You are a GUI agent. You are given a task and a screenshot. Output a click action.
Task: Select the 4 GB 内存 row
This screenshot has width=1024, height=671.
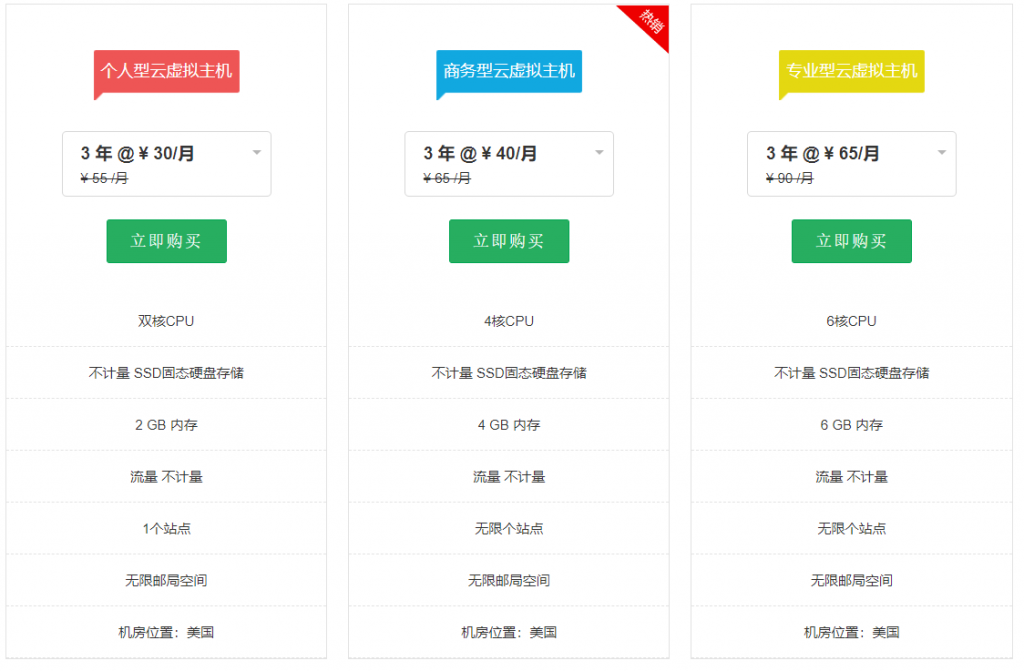coord(508,425)
